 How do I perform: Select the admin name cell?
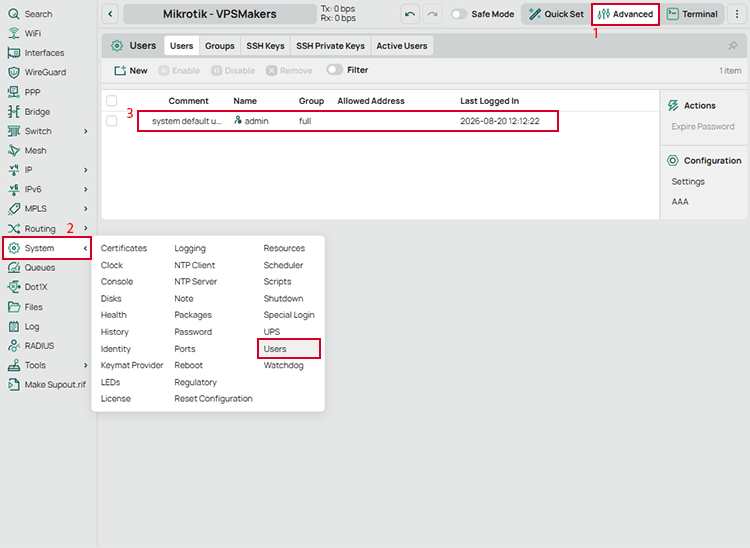click(x=252, y=121)
